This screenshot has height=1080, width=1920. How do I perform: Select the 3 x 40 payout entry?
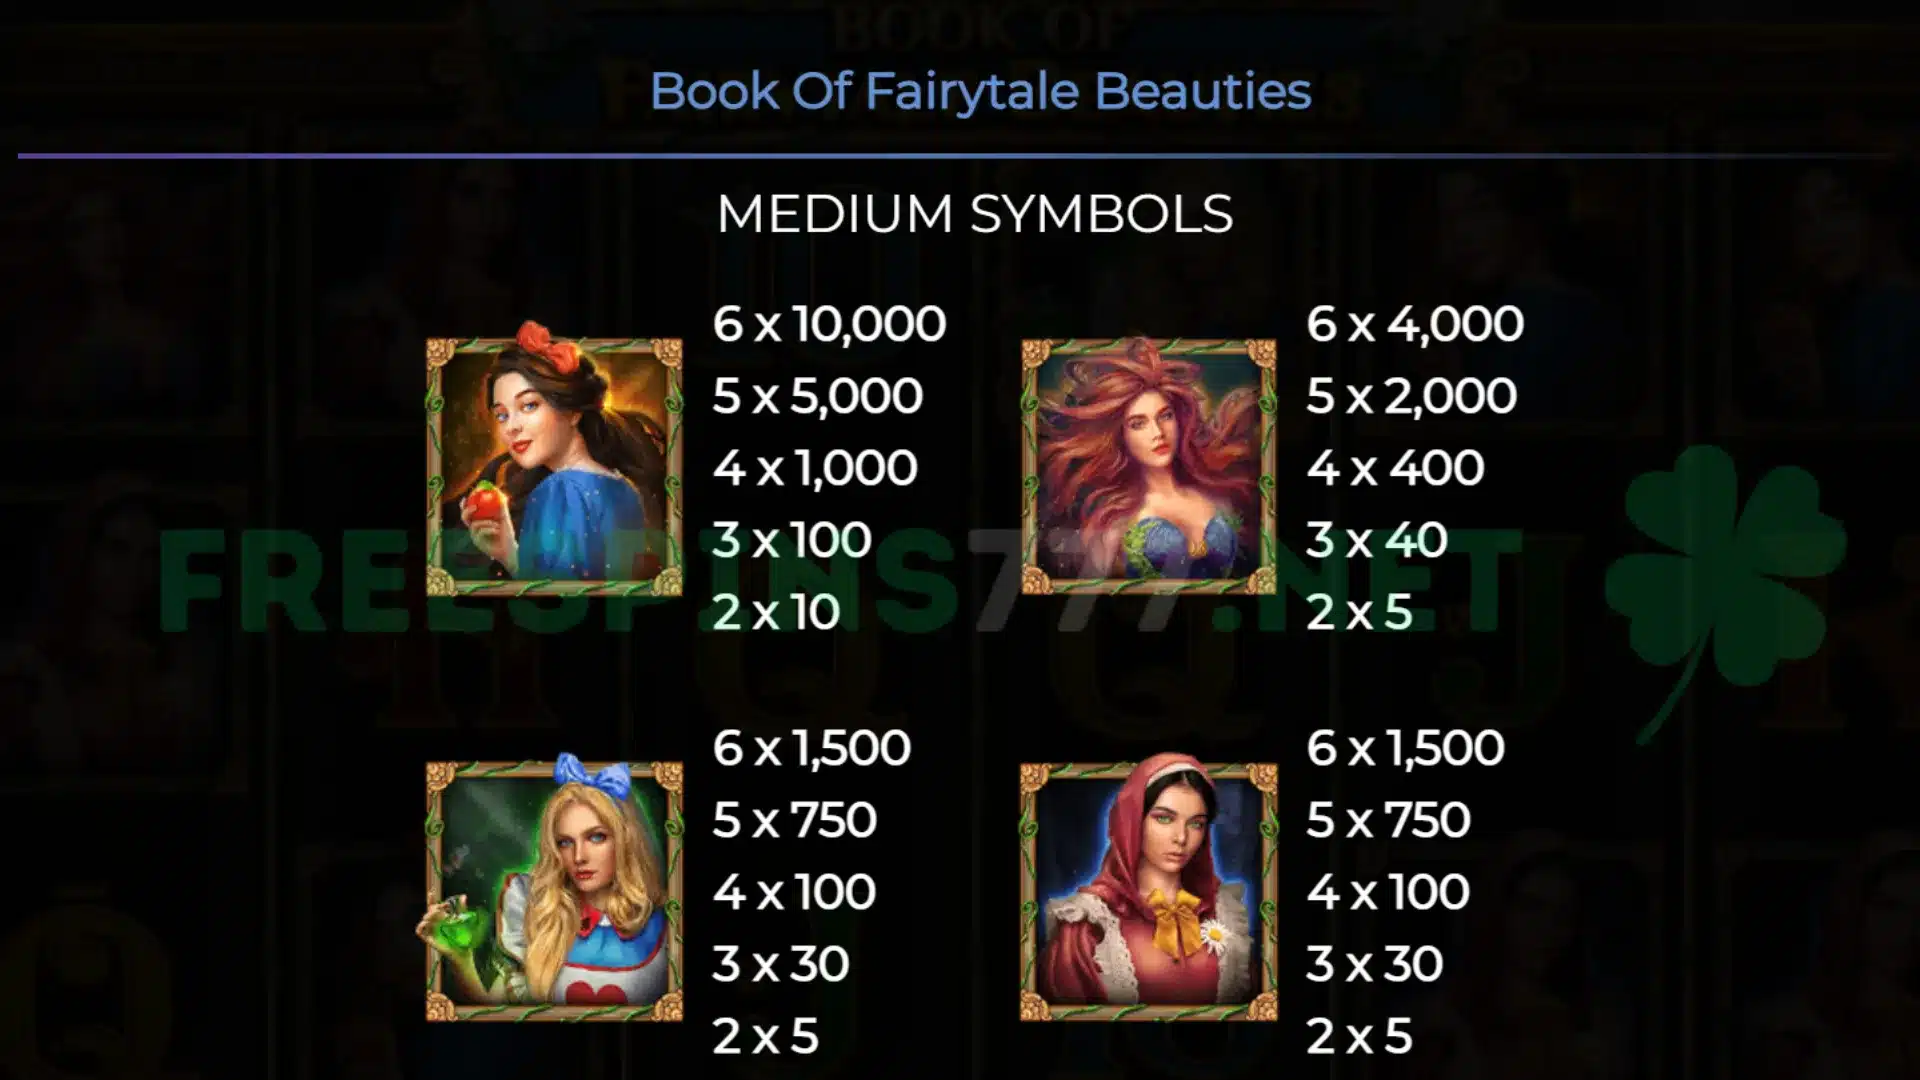tap(1376, 540)
